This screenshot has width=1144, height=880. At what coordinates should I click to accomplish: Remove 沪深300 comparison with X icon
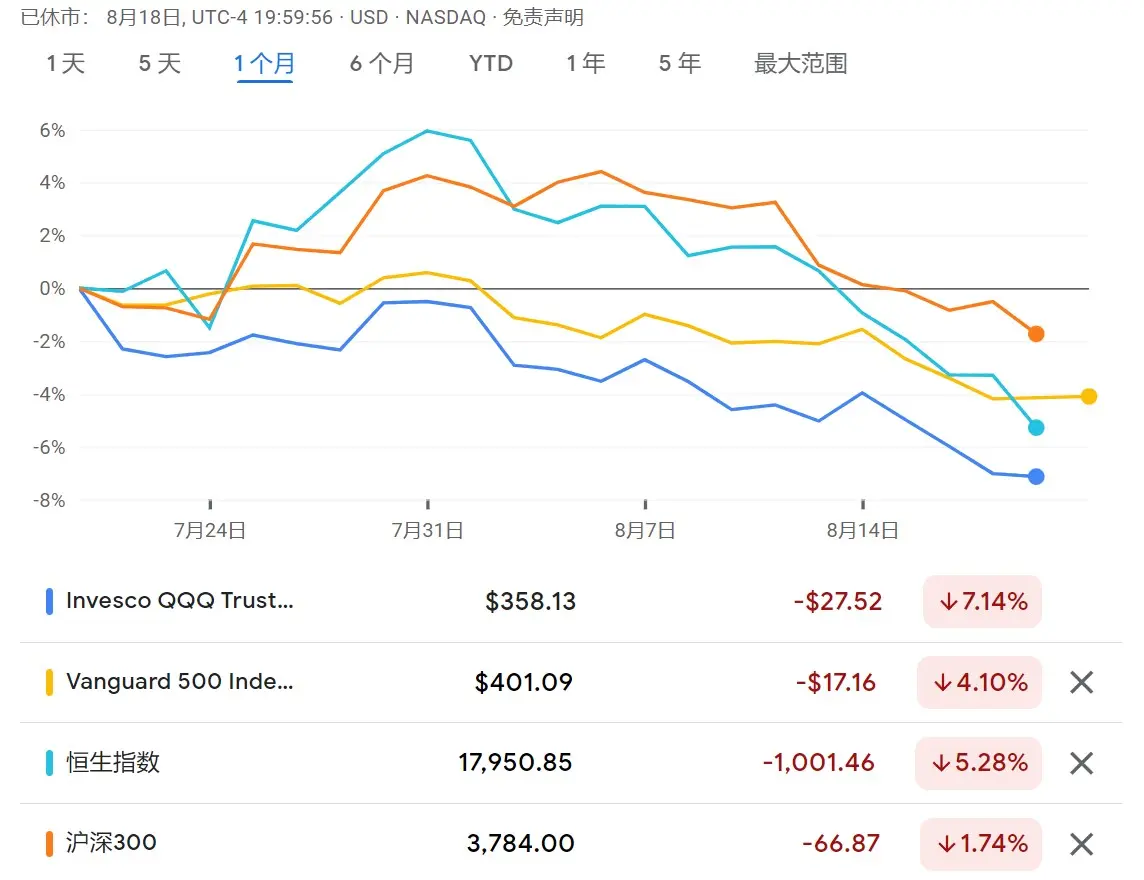1081,844
